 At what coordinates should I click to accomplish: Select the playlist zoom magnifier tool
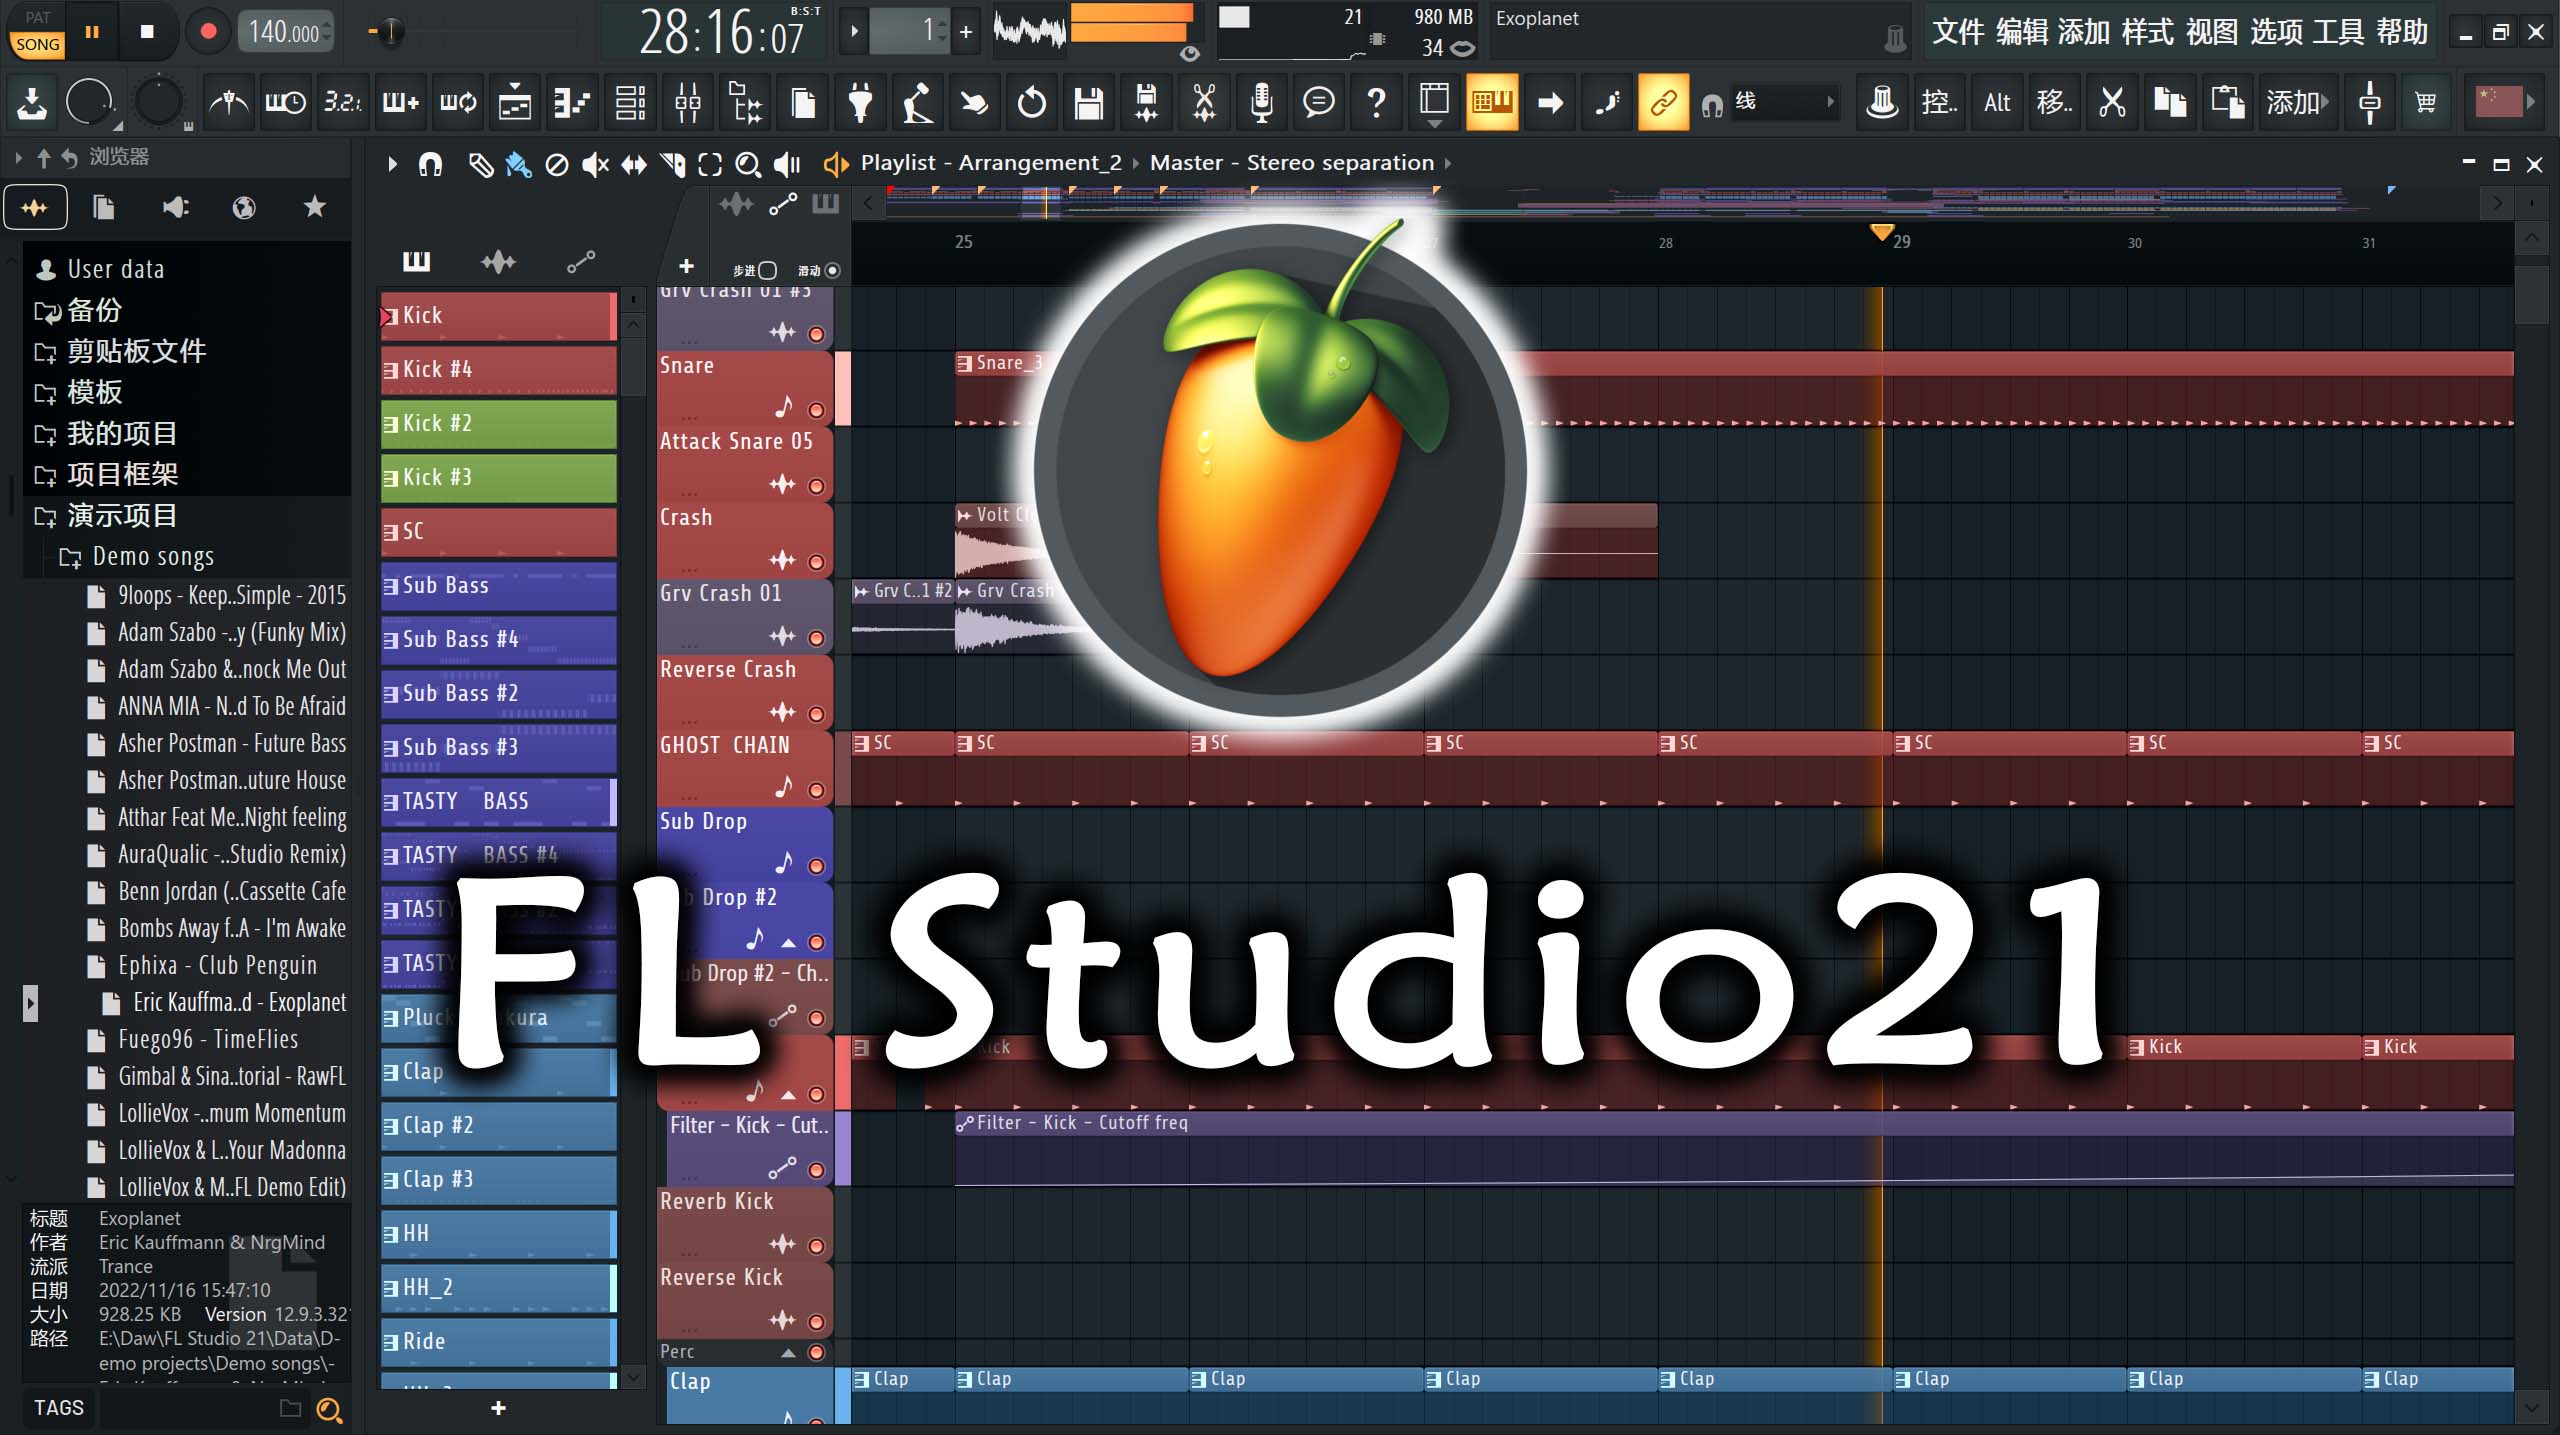[x=748, y=164]
